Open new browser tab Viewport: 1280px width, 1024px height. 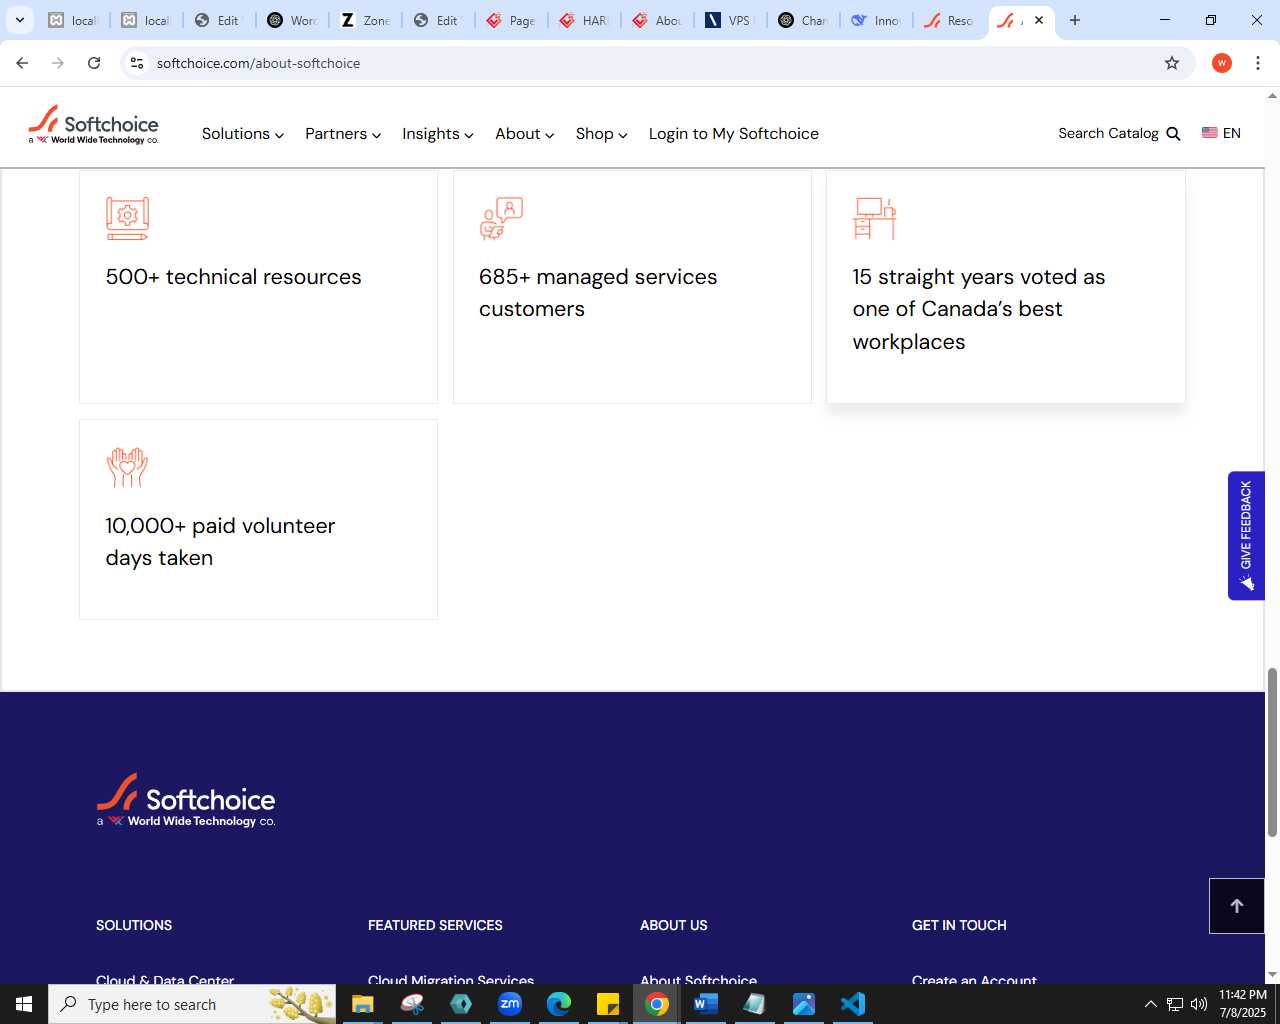coord(1075,20)
